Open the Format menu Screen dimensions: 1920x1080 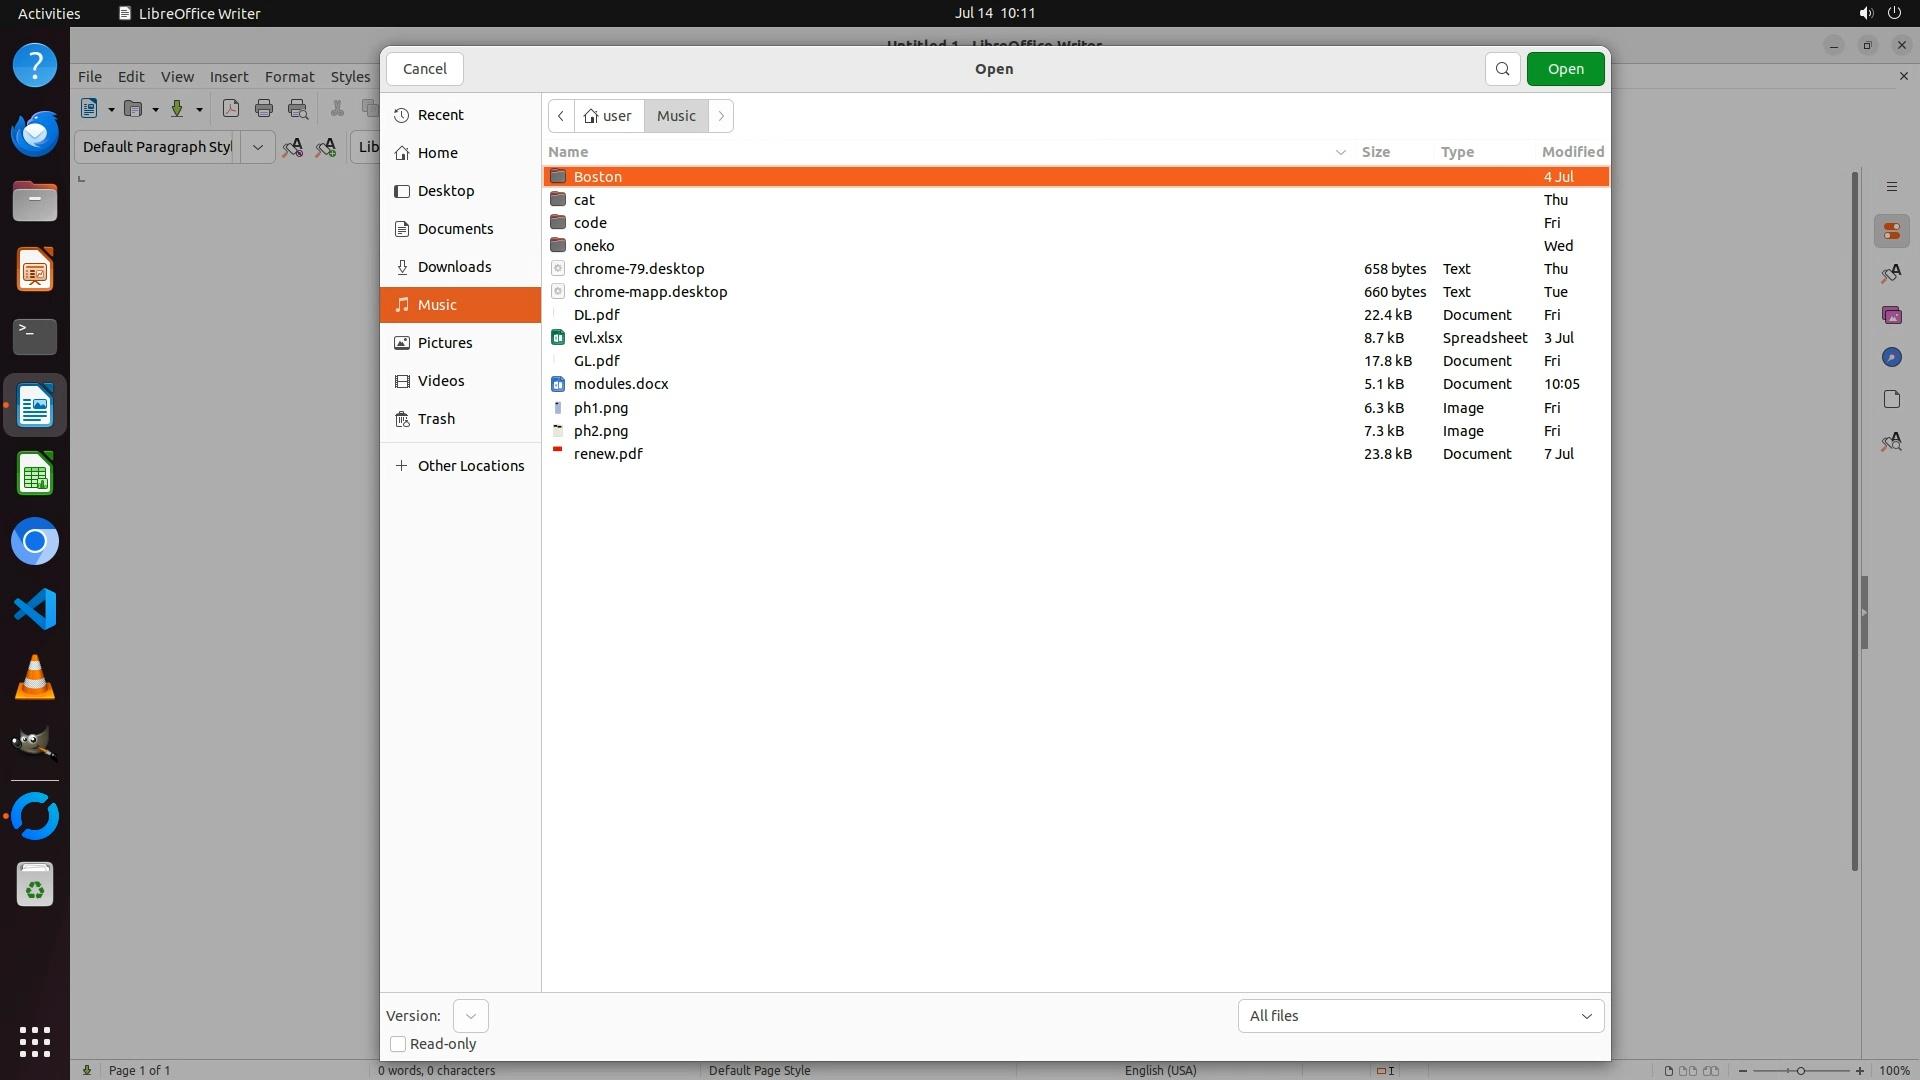pyautogui.click(x=289, y=77)
